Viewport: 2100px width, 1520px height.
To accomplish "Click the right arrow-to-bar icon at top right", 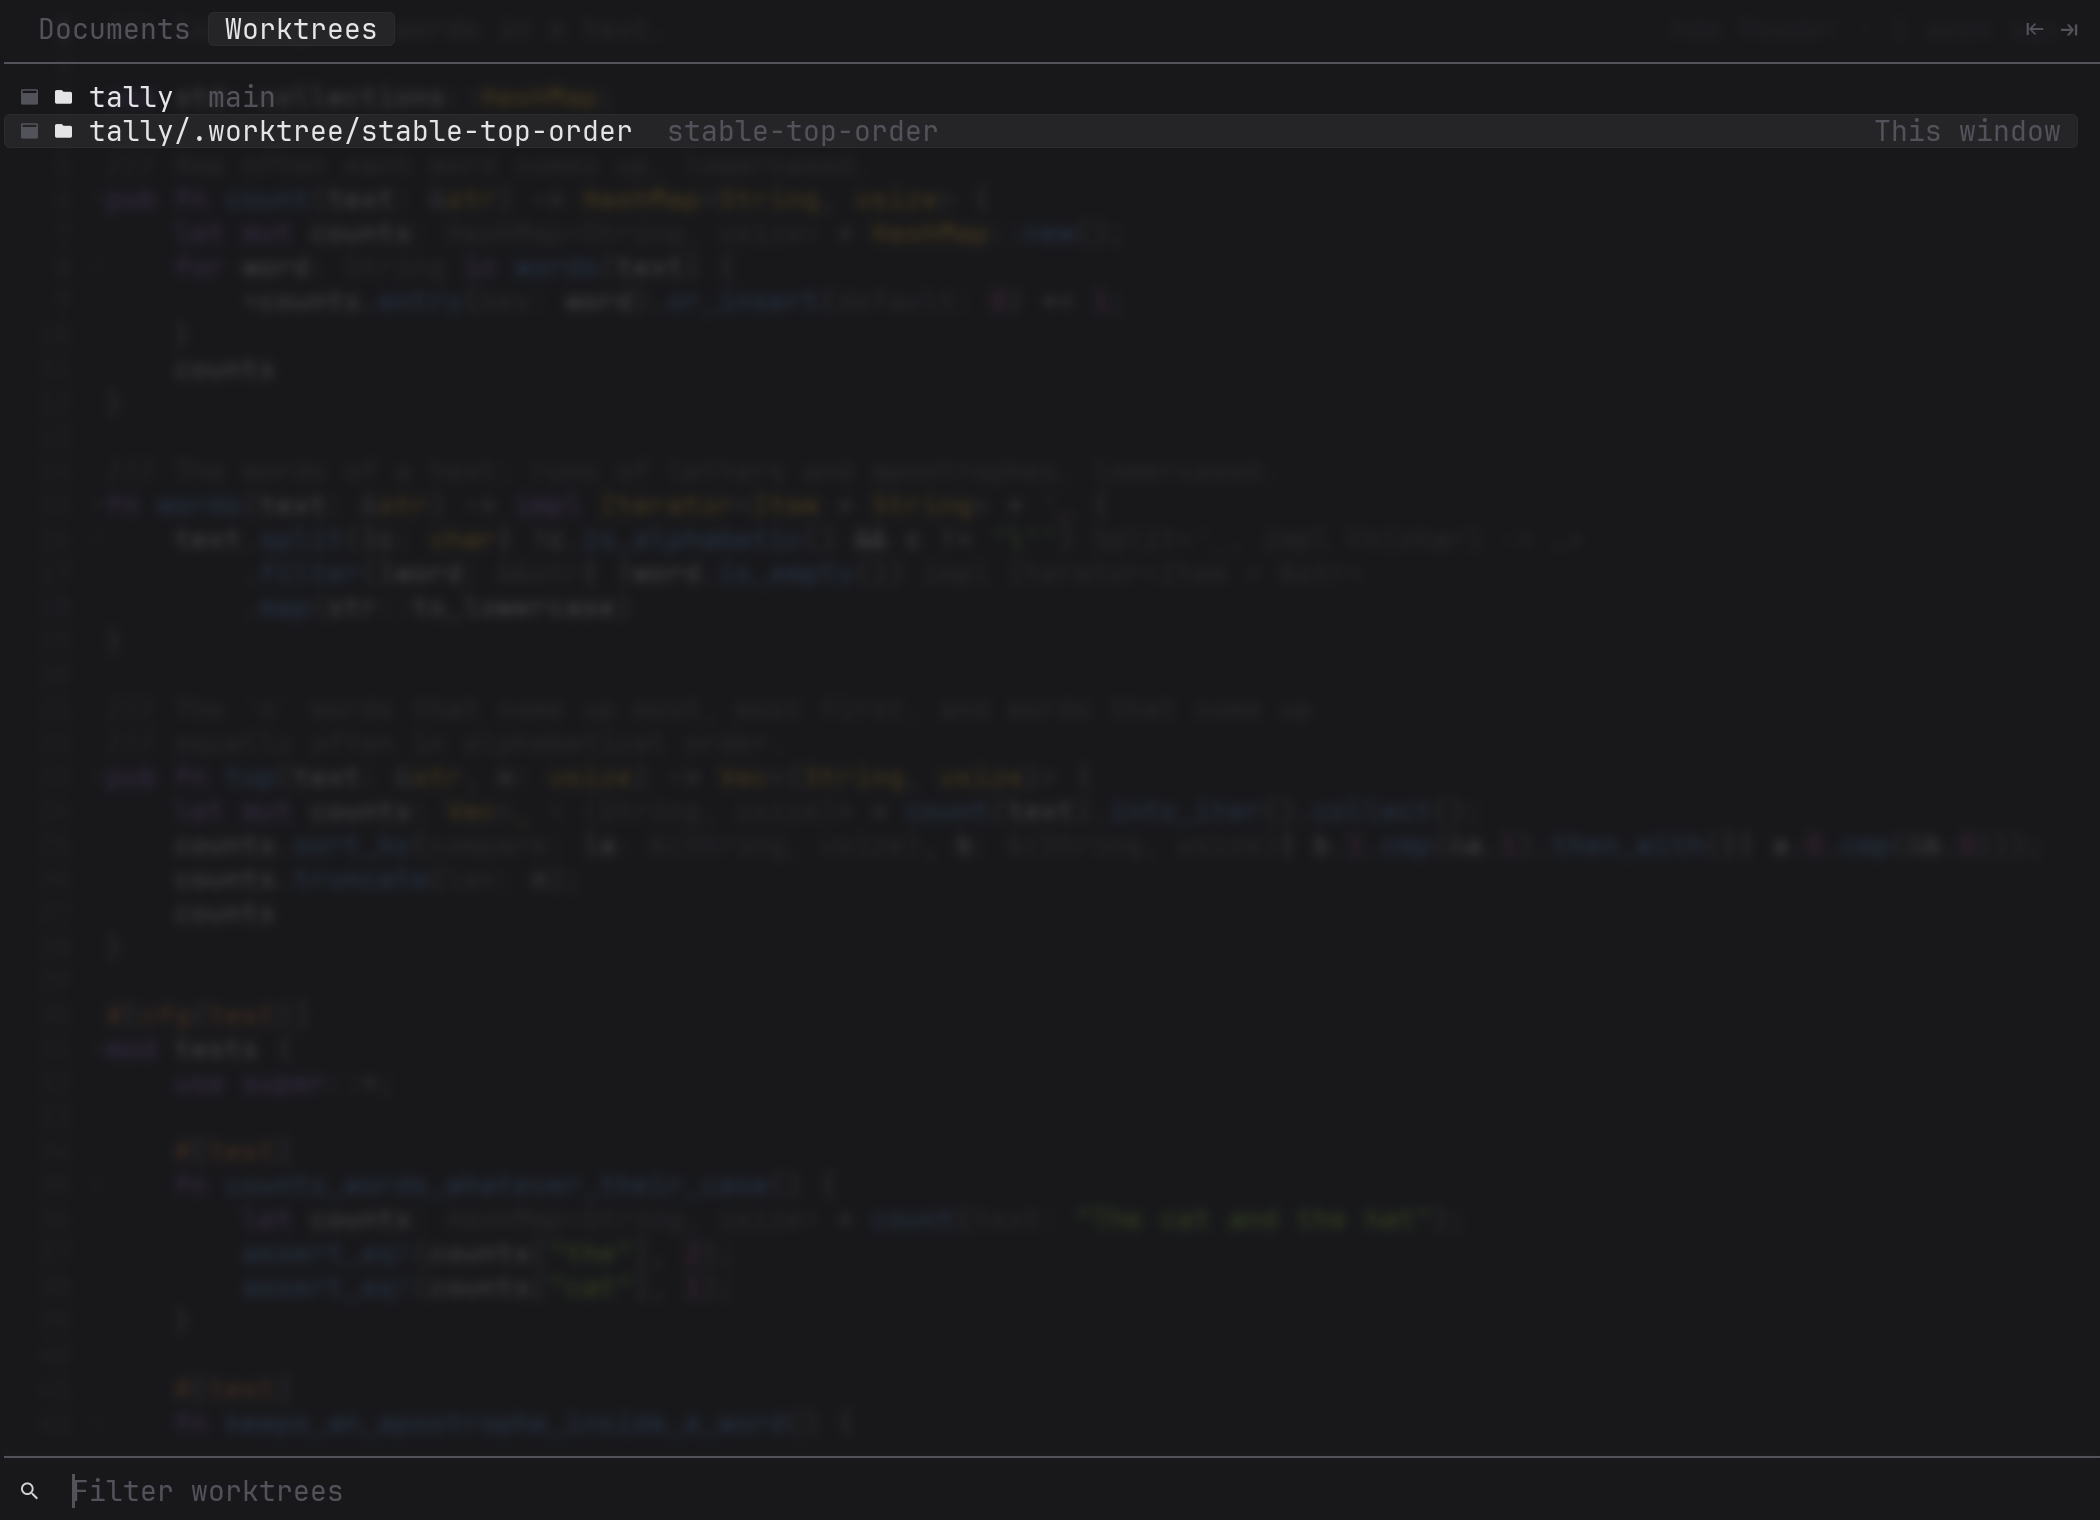I will click(x=2069, y=29).
